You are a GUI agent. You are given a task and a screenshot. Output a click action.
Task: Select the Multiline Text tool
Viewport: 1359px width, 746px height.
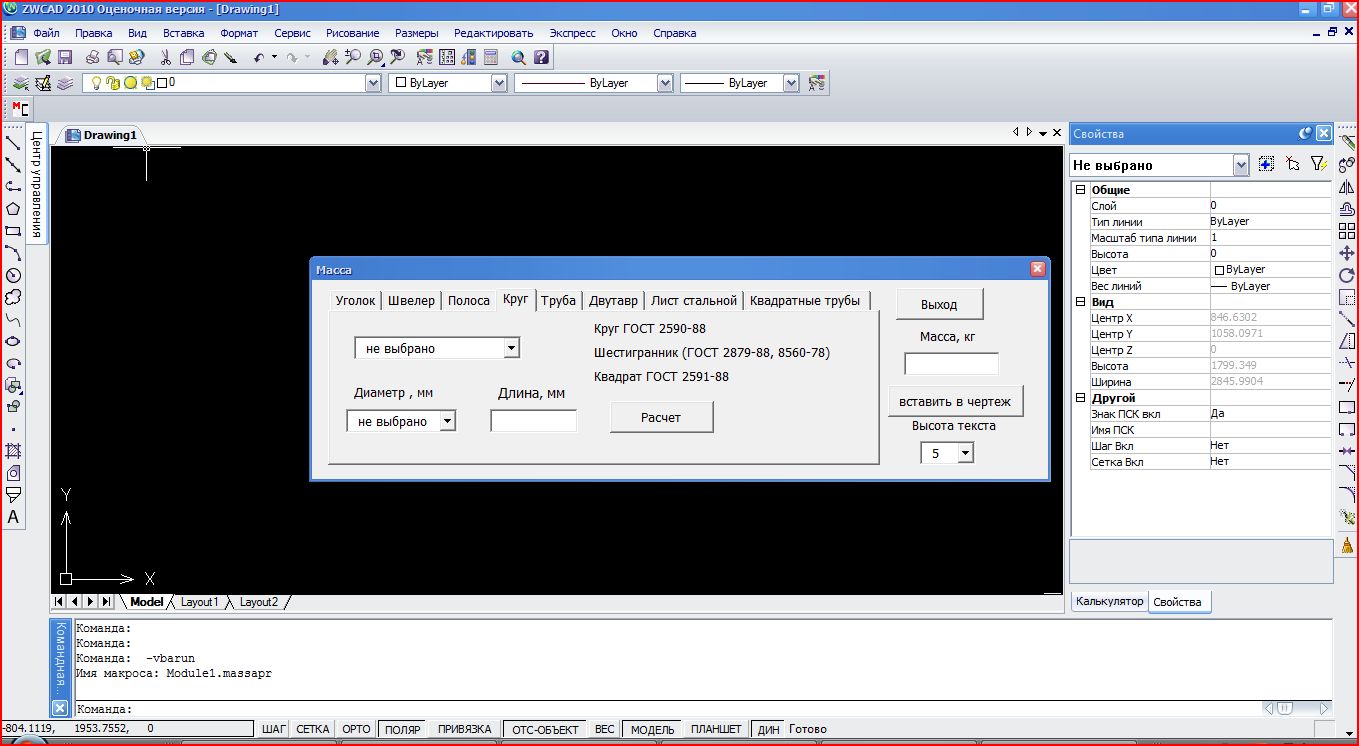coord(13,517)
